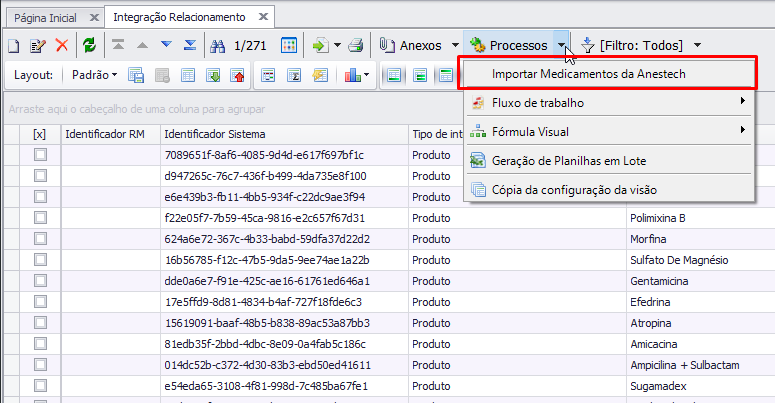Check the box for Atropina row
The image size is (775, 403).
coord(41,323)
